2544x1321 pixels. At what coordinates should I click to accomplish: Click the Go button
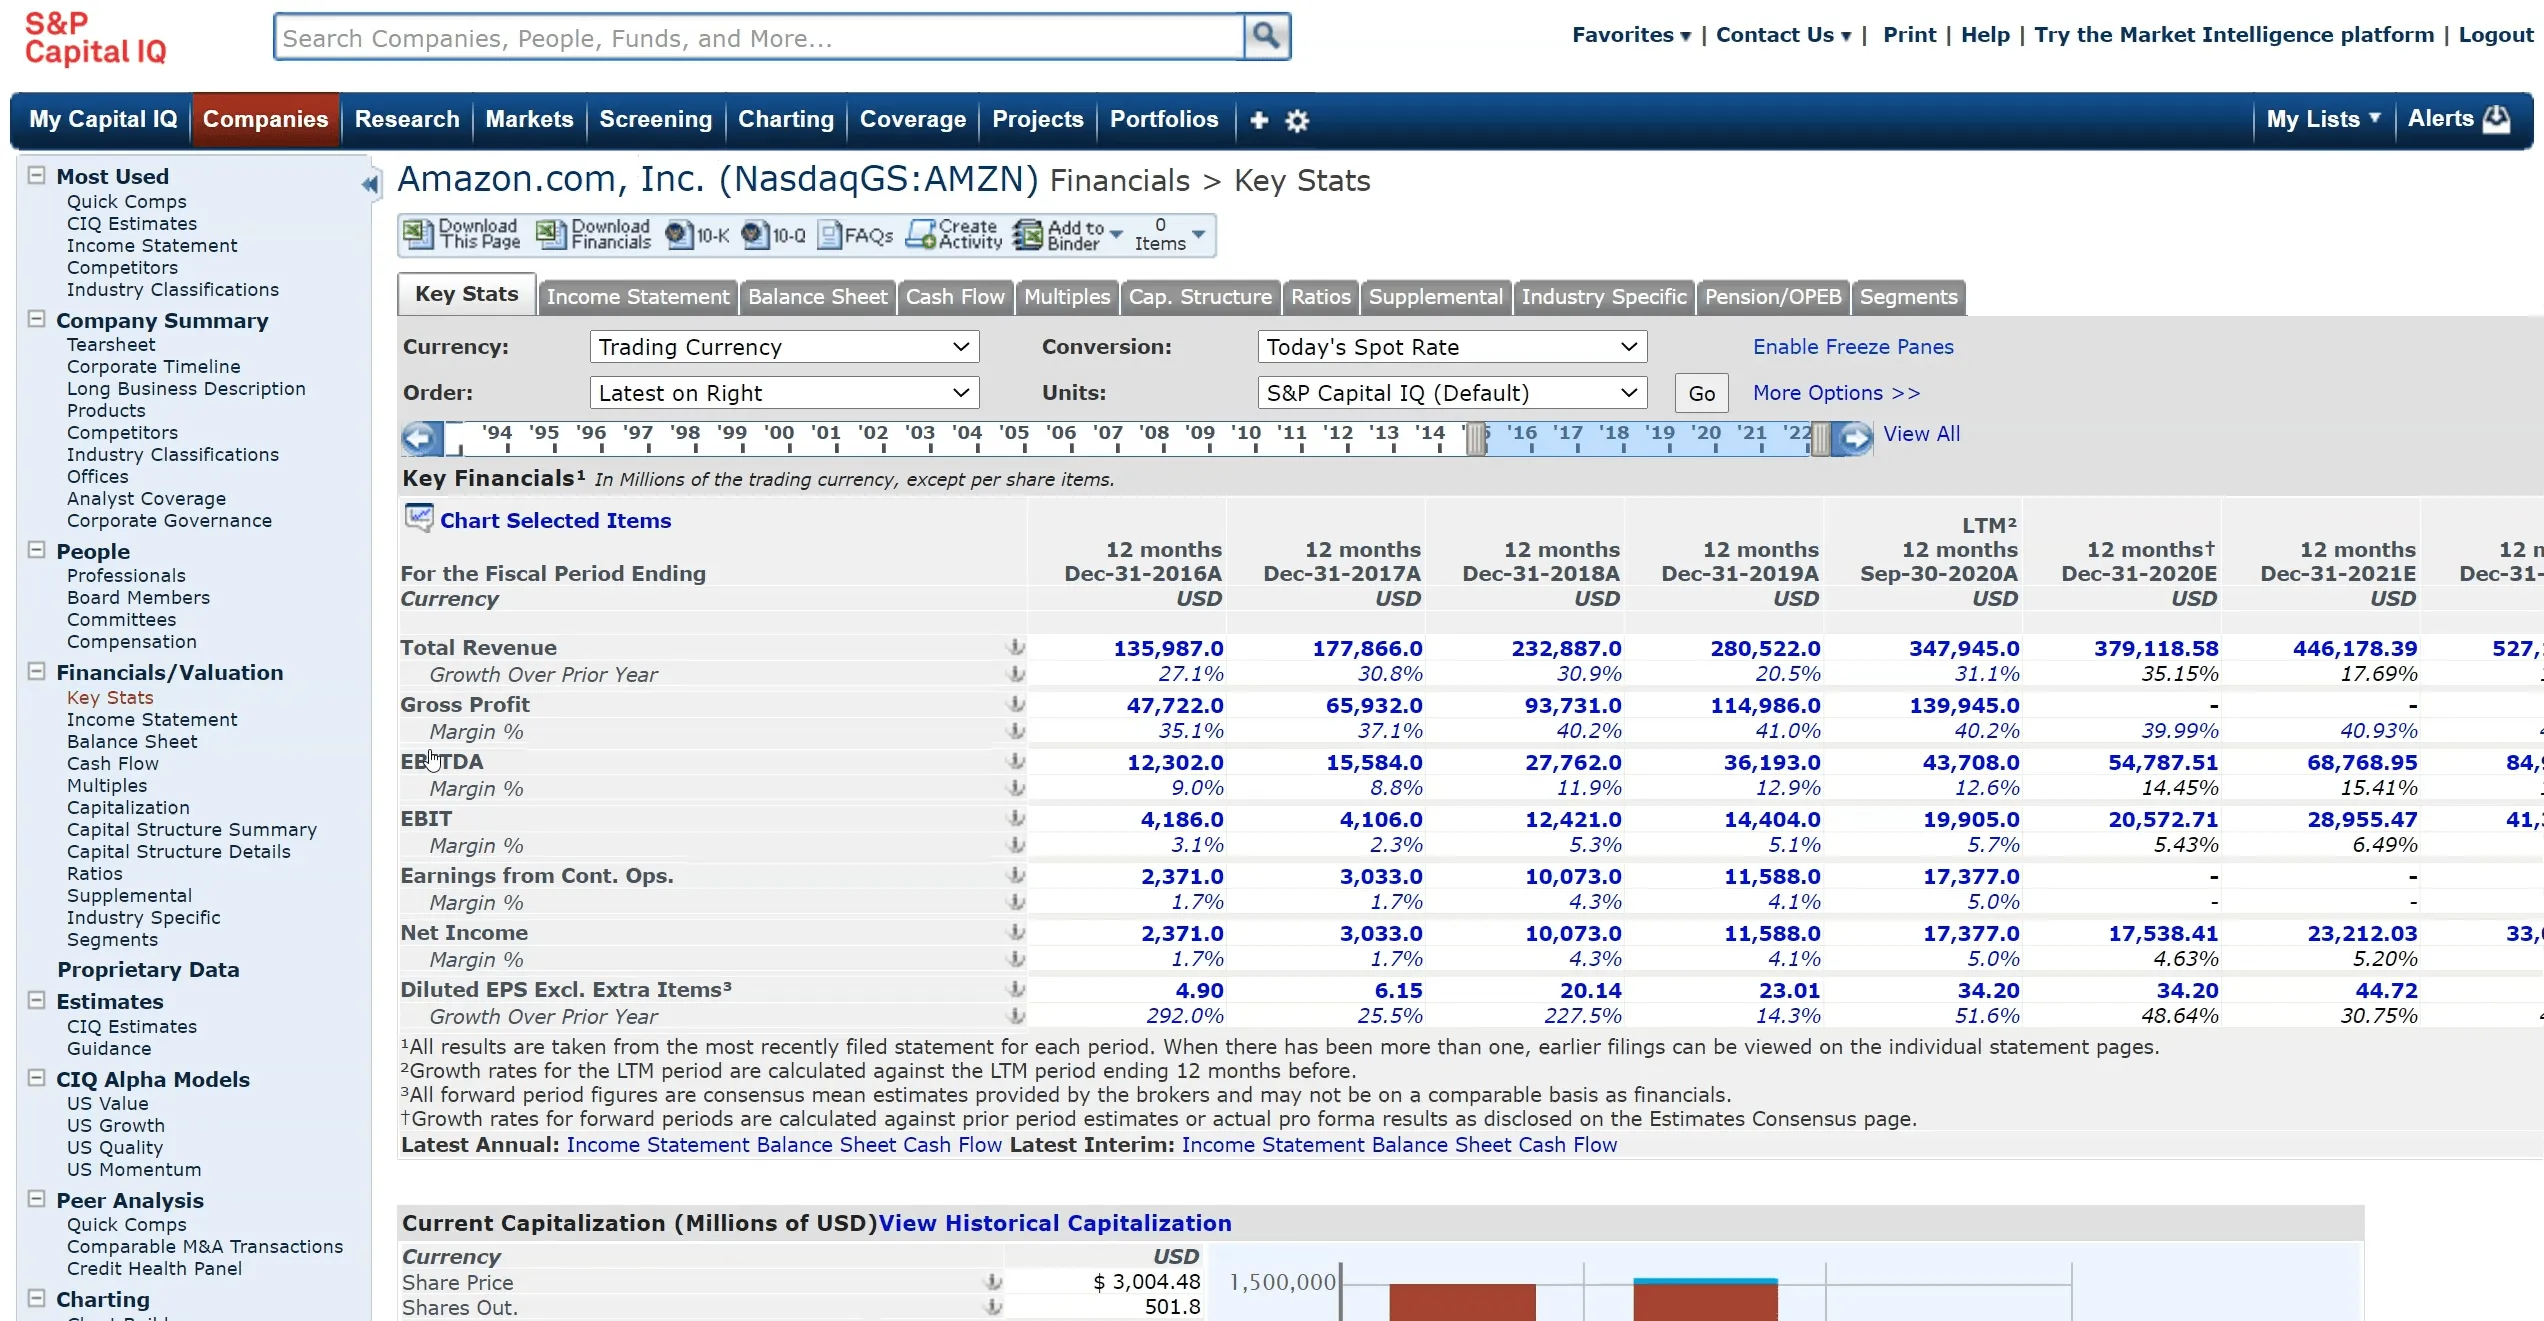(x=1701, y=393)
